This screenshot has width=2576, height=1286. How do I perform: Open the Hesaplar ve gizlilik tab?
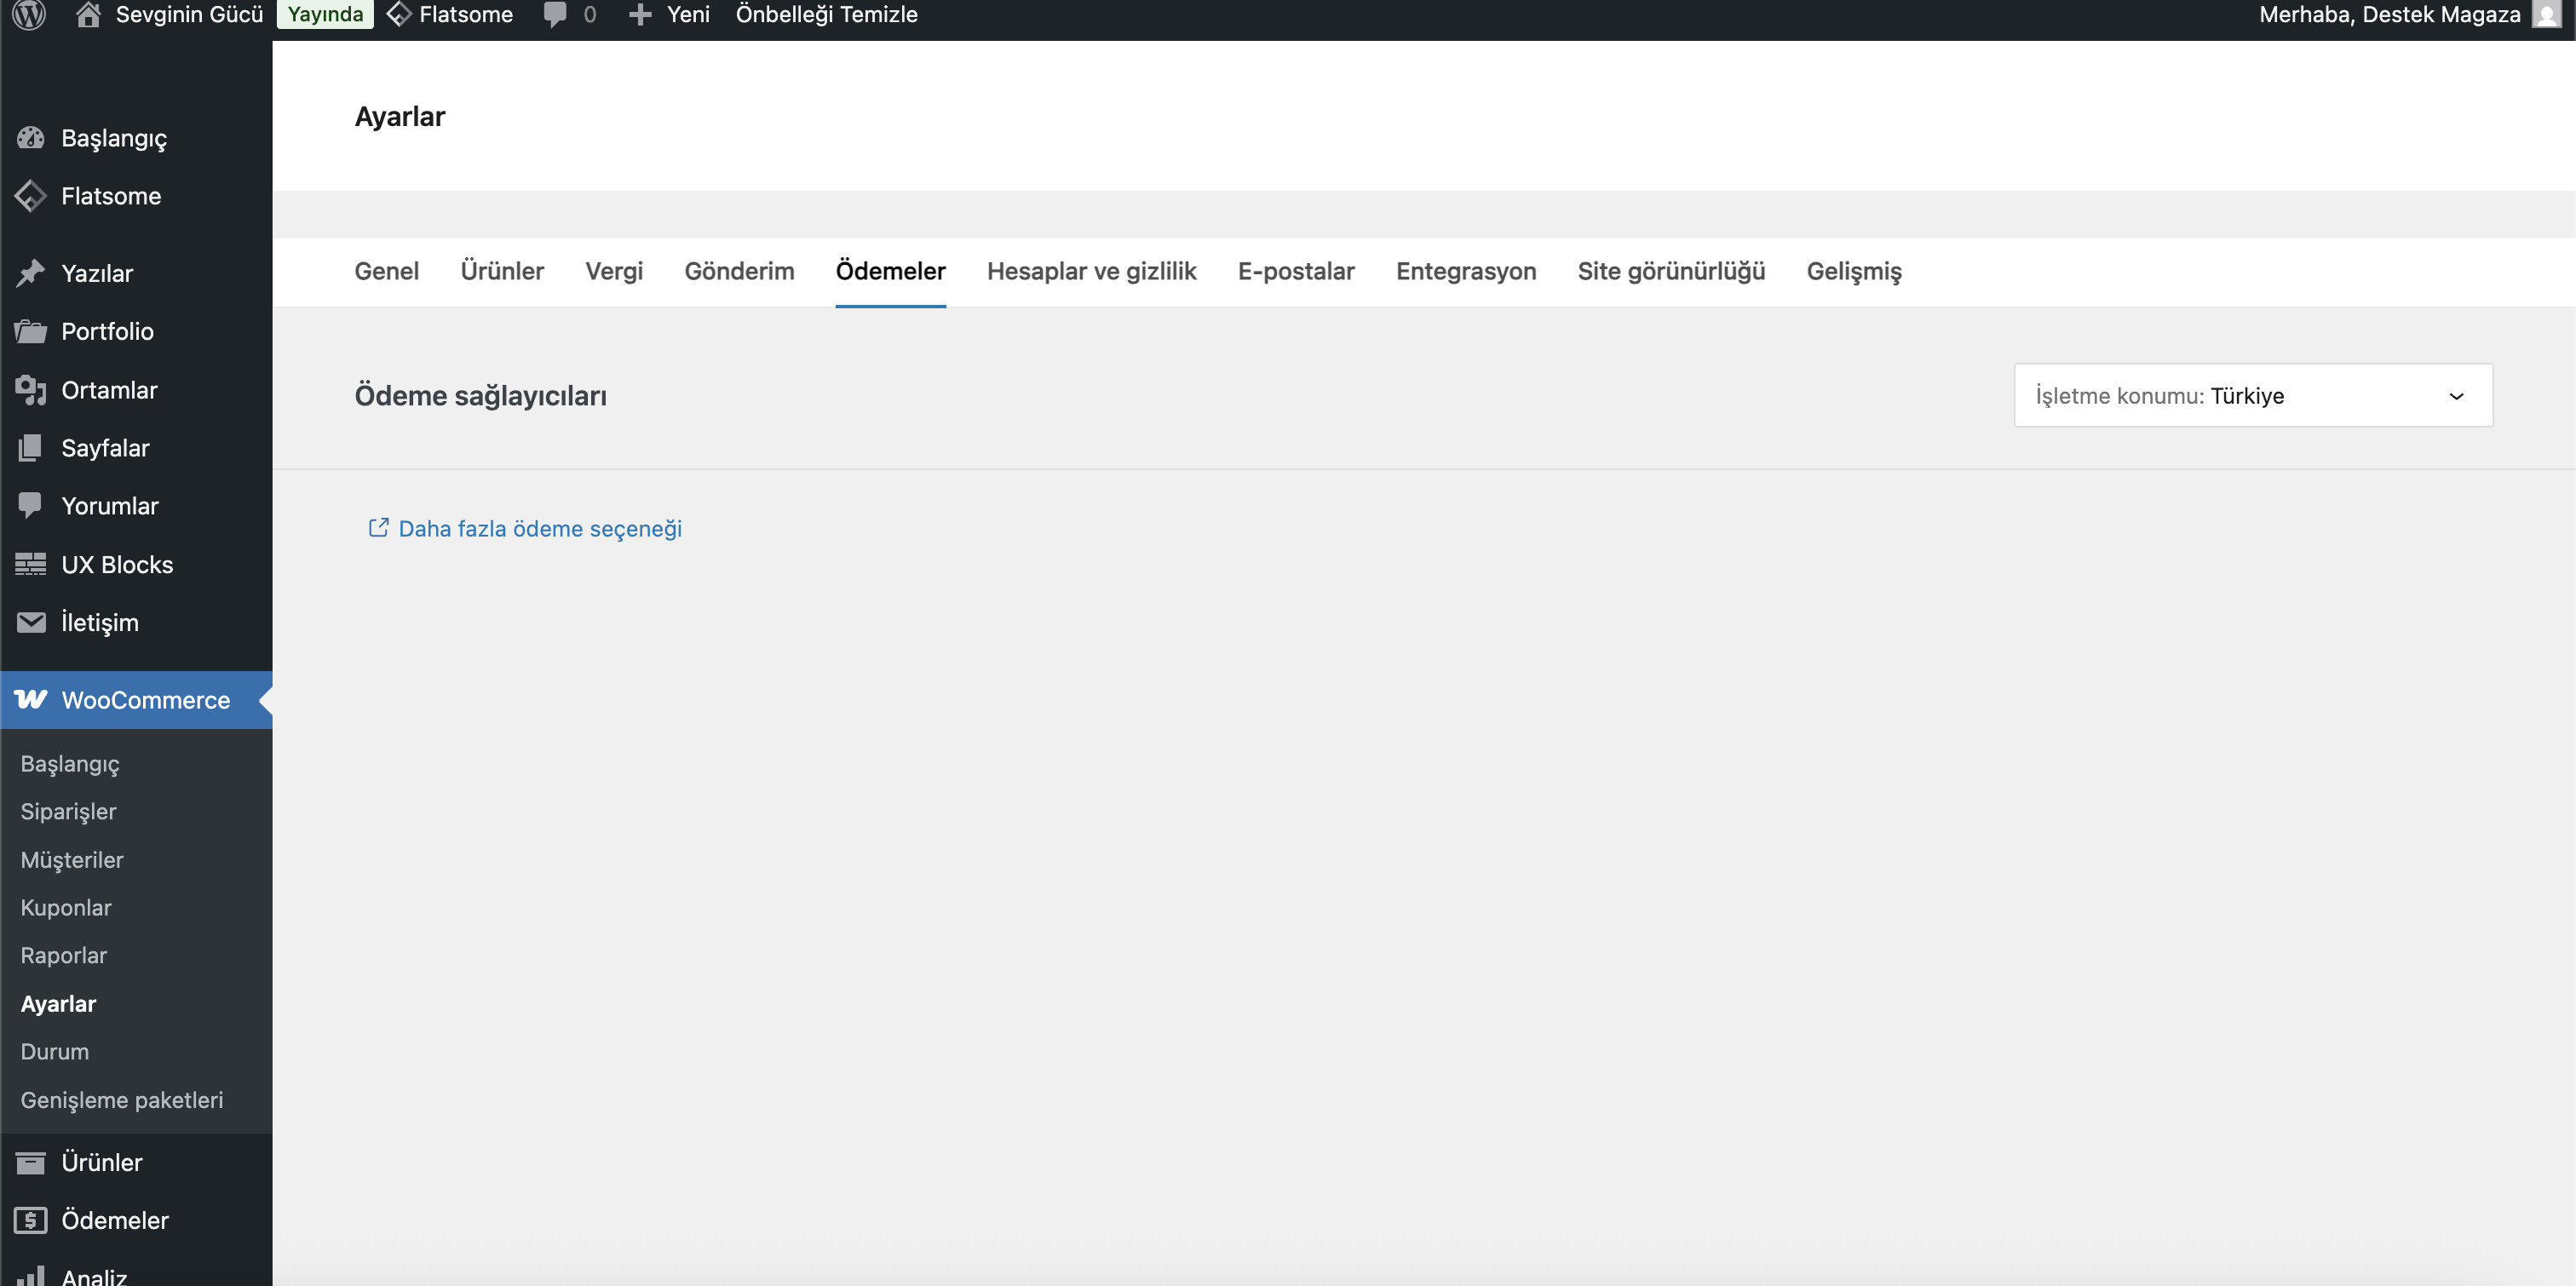coord(1091,271)
